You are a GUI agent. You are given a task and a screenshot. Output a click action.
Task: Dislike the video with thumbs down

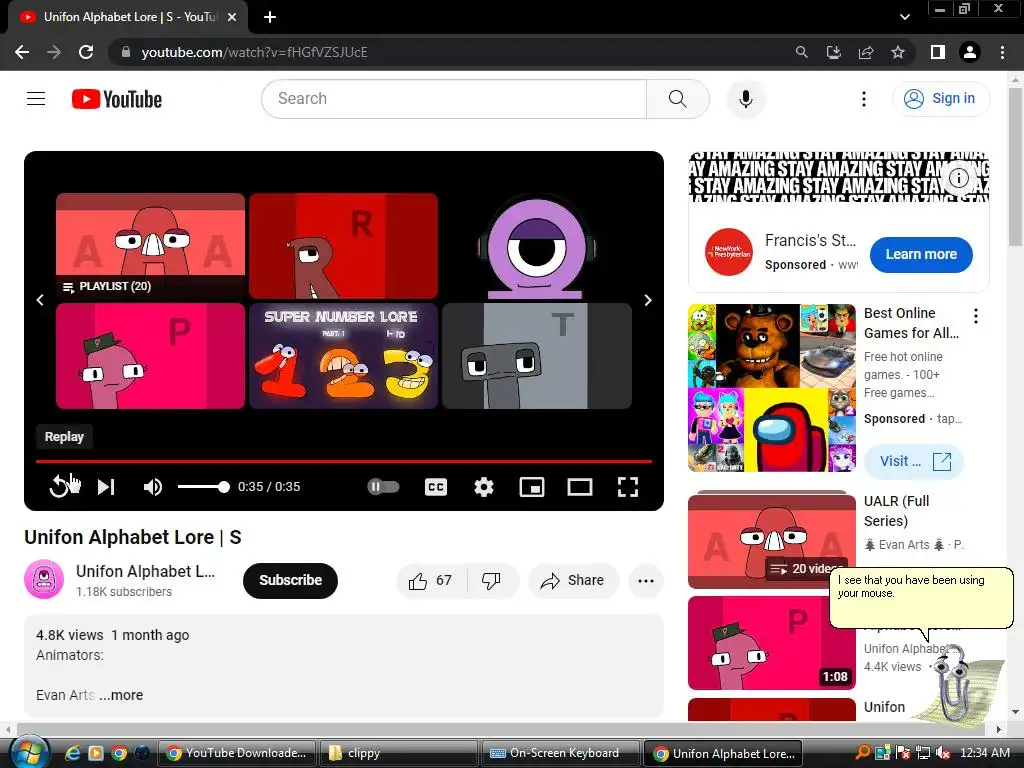click(492, 581)
